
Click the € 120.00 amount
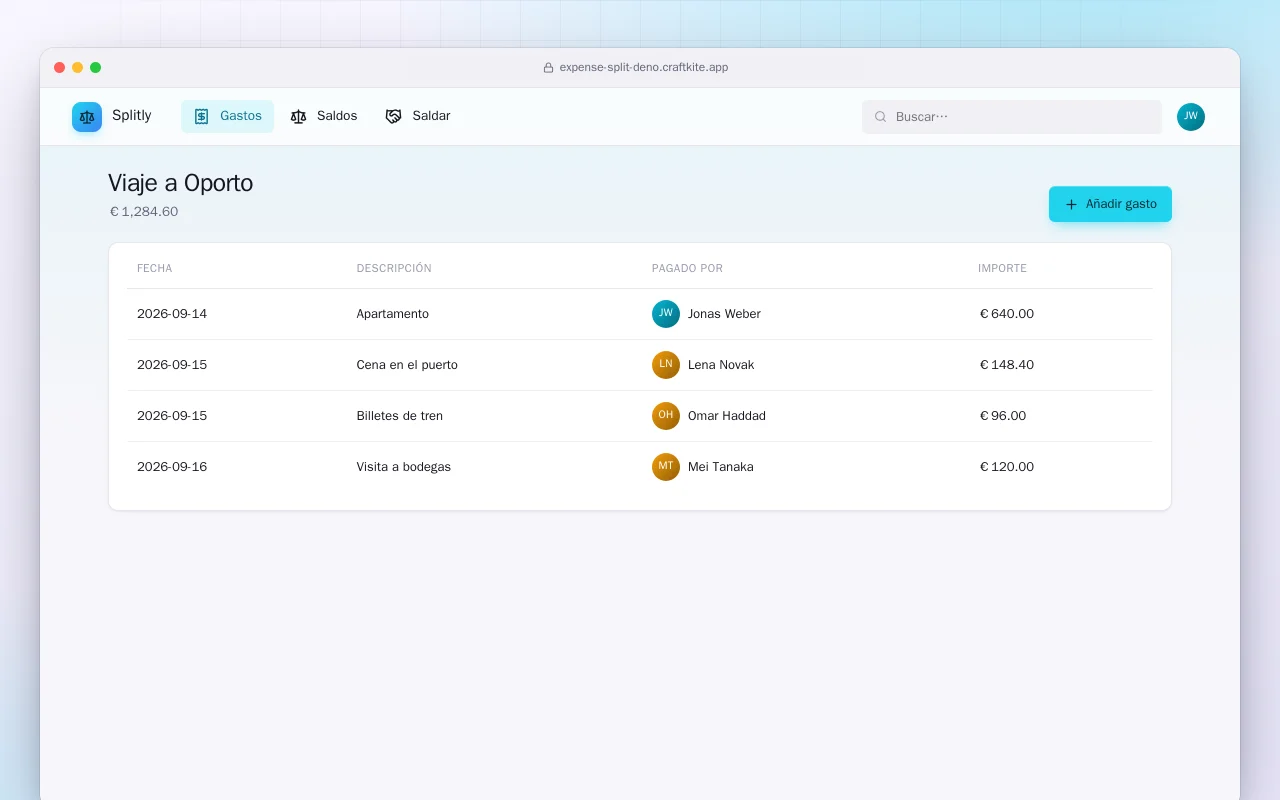1006,467
